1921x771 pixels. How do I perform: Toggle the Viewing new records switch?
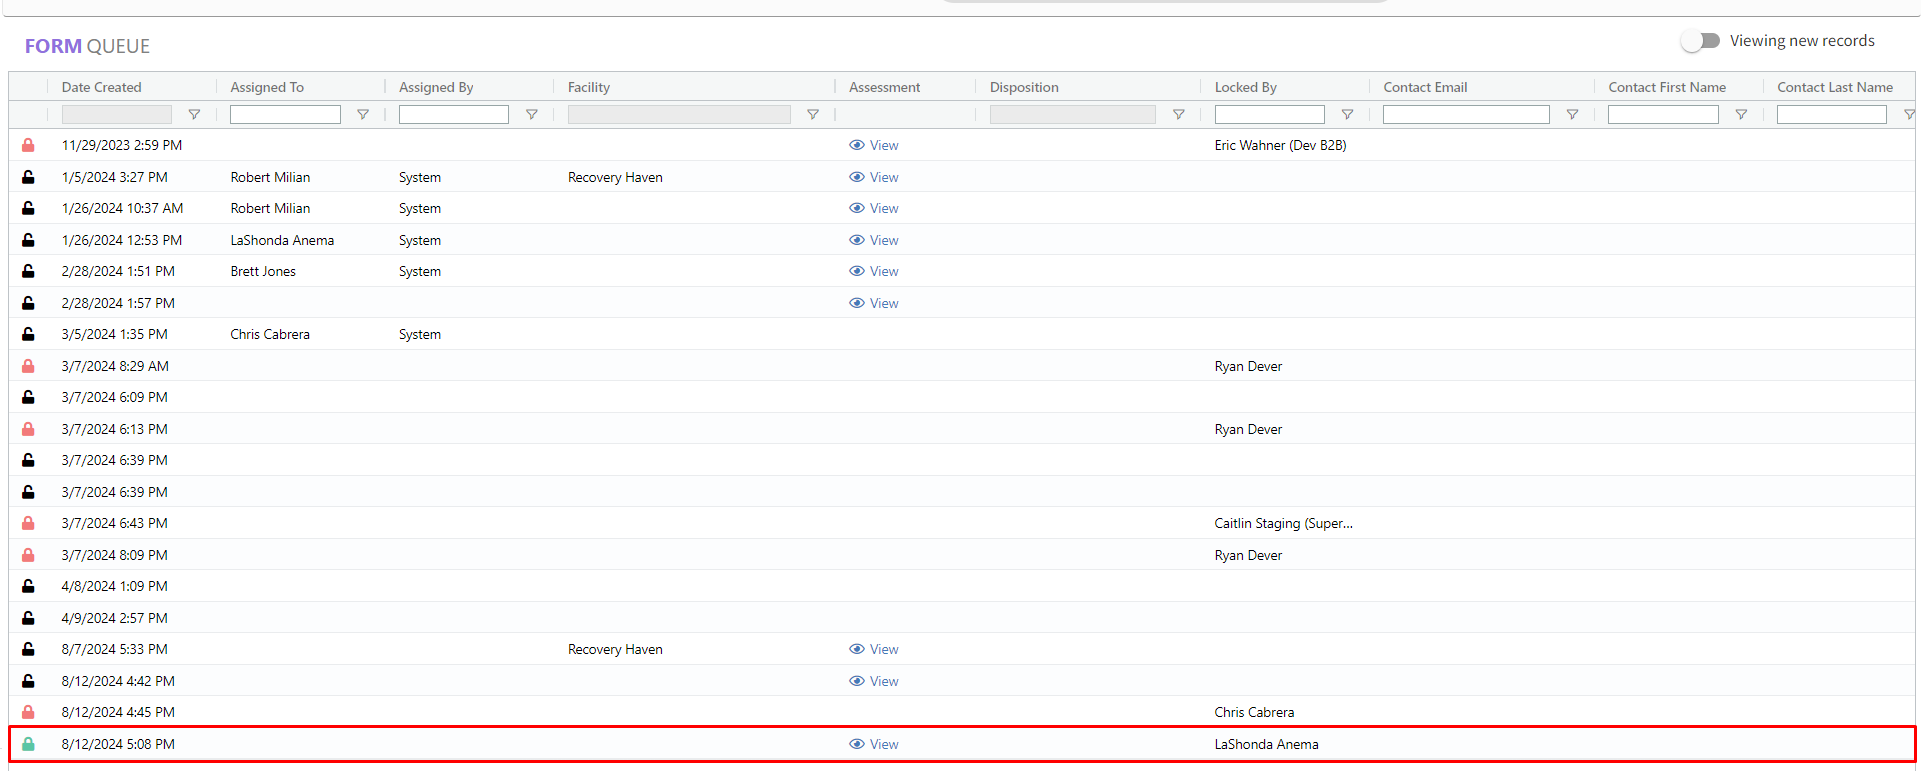click(1700, 41)
